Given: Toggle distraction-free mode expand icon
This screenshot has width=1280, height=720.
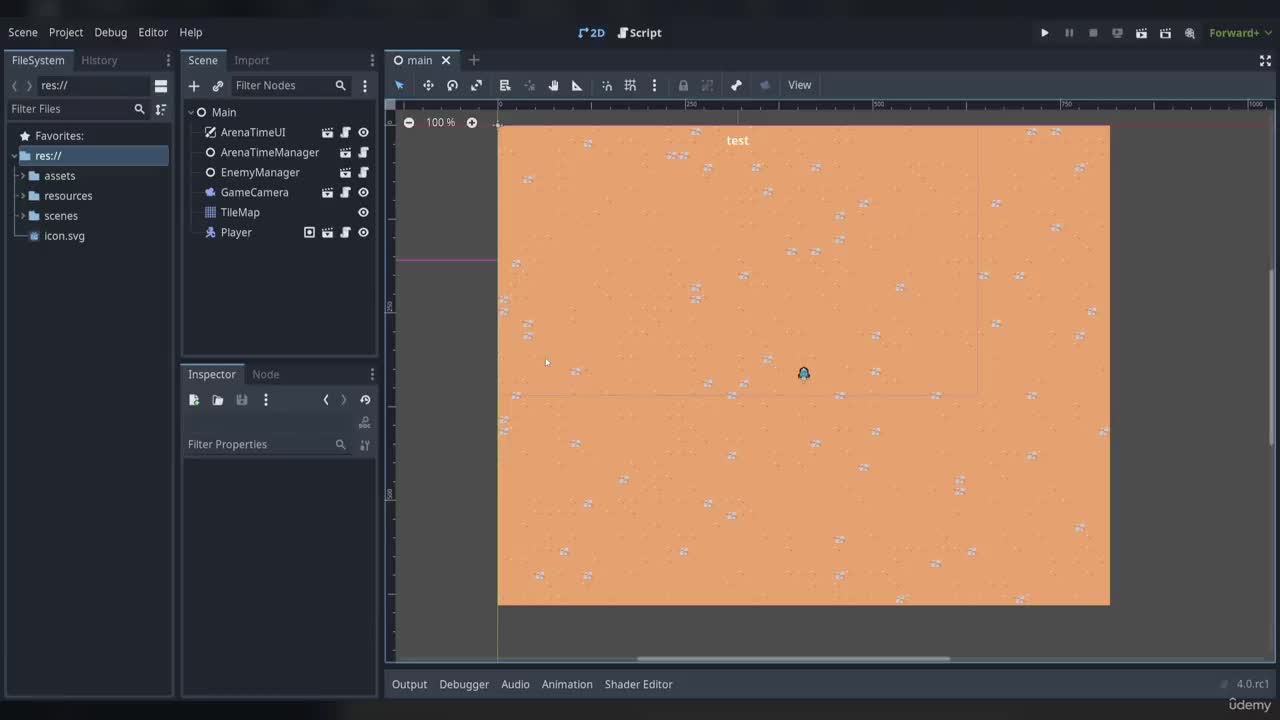Looking at the screenshot, I should point(1265,60).
